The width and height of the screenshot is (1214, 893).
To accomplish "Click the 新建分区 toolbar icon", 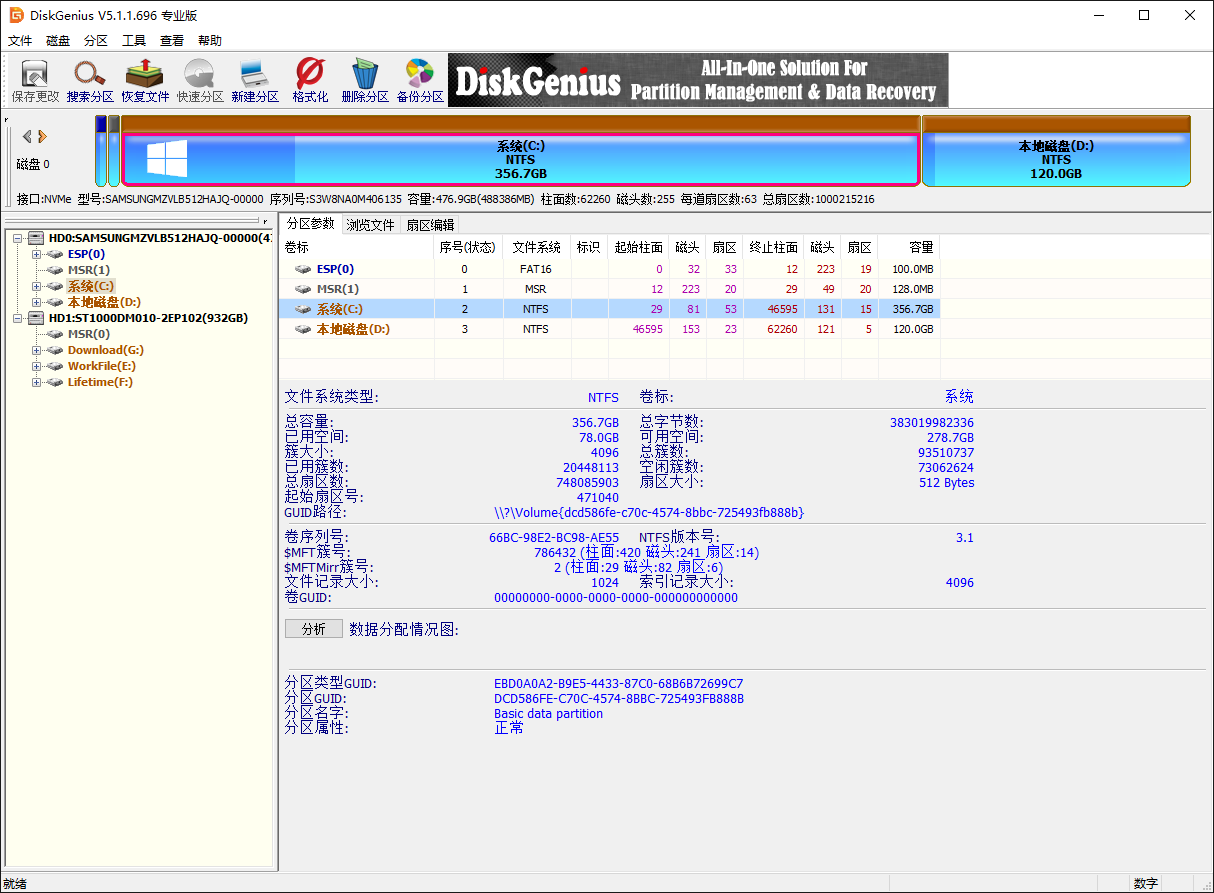I will 255,81.
